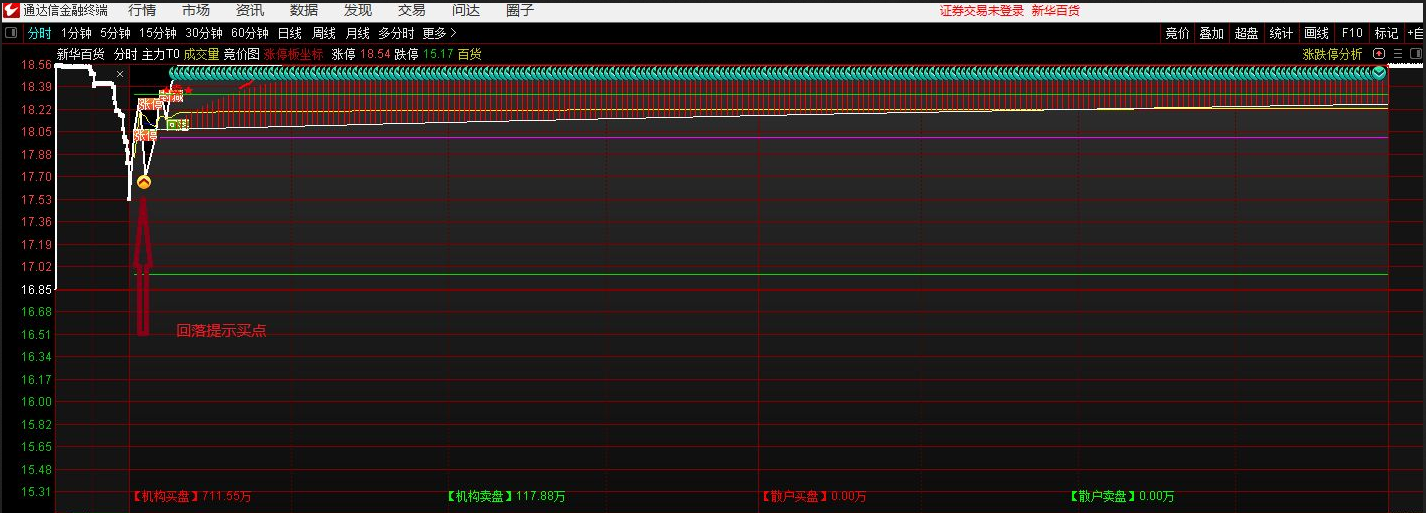Image resolution: width=1426 pixels, height=513 pixels.
Task: Click the 新华百货 stock name above the chart
Action: point(81,54)
